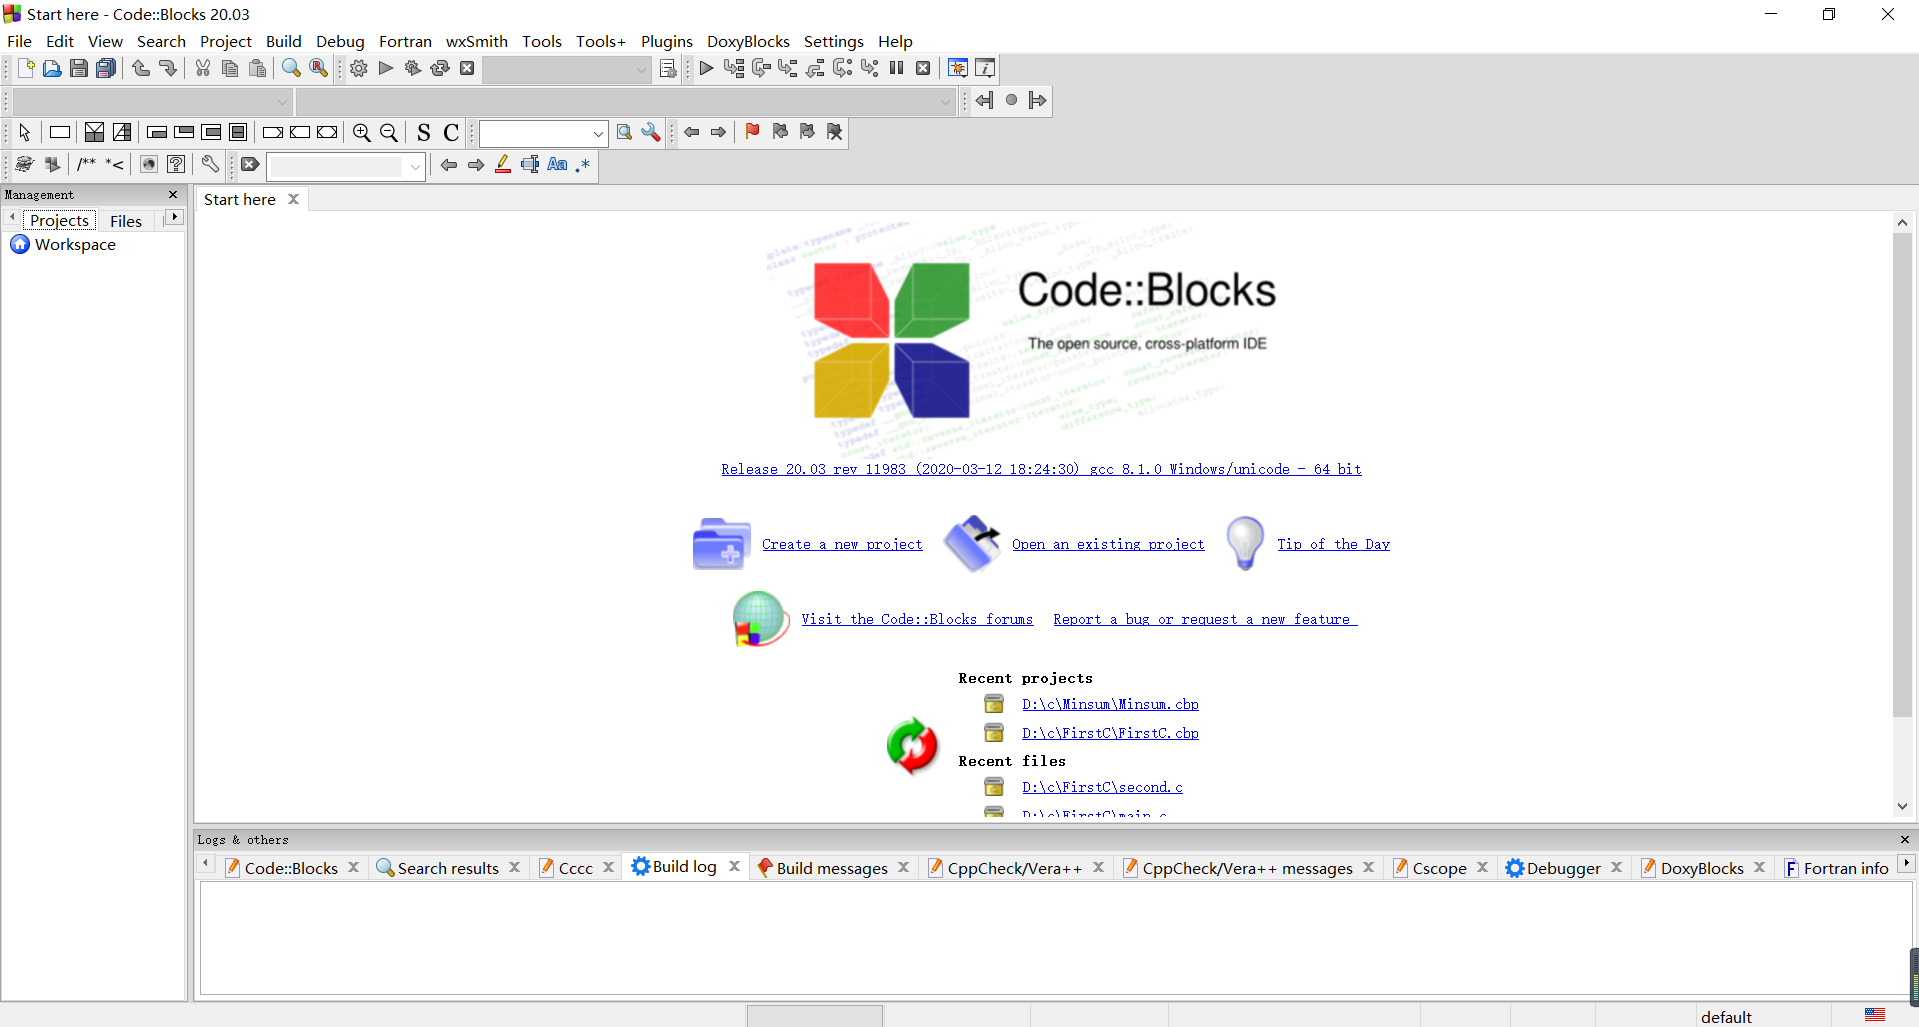
Task: Click the Find magnifier icon
Action: [291, 68]
